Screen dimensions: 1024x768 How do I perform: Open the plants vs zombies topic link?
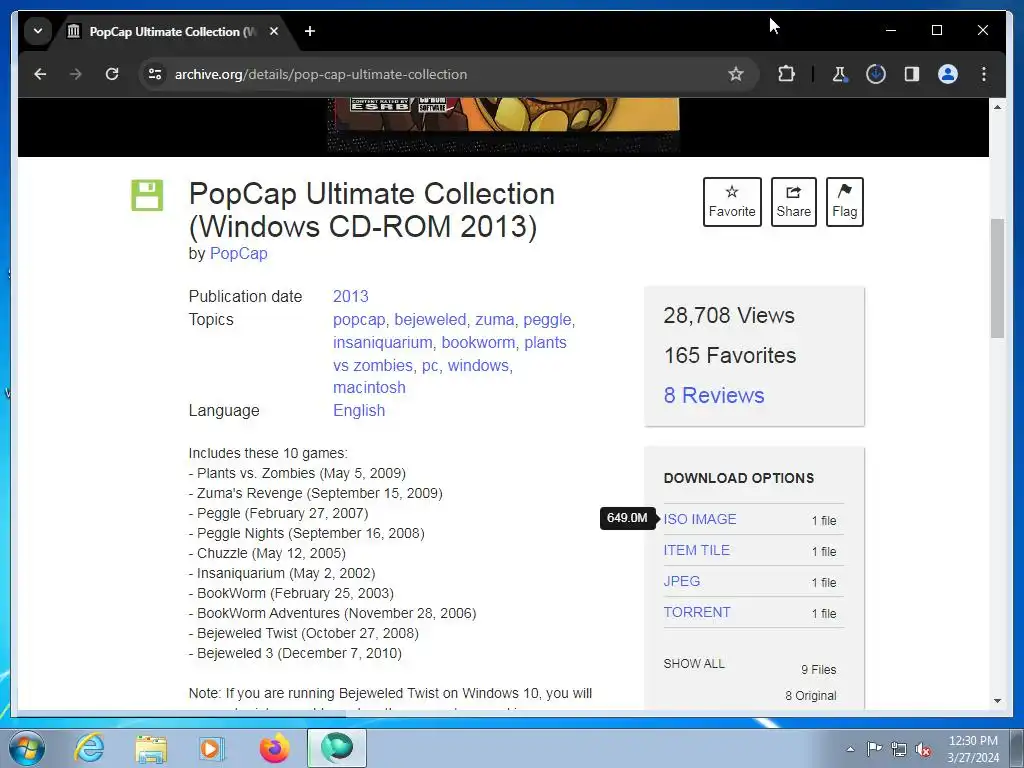pos(450,353)
